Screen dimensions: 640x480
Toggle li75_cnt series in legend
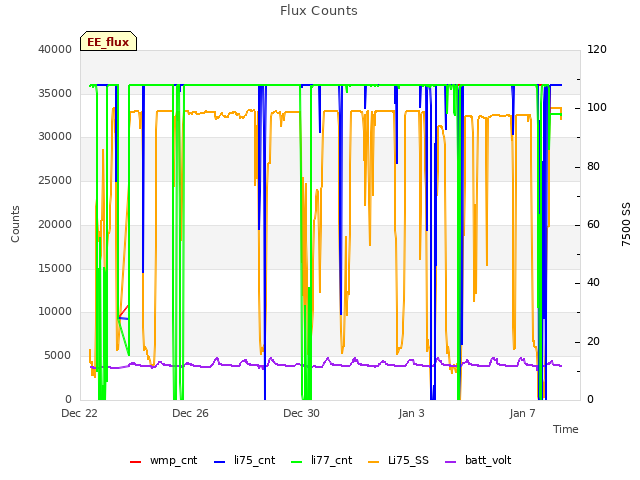pos(244,460)
